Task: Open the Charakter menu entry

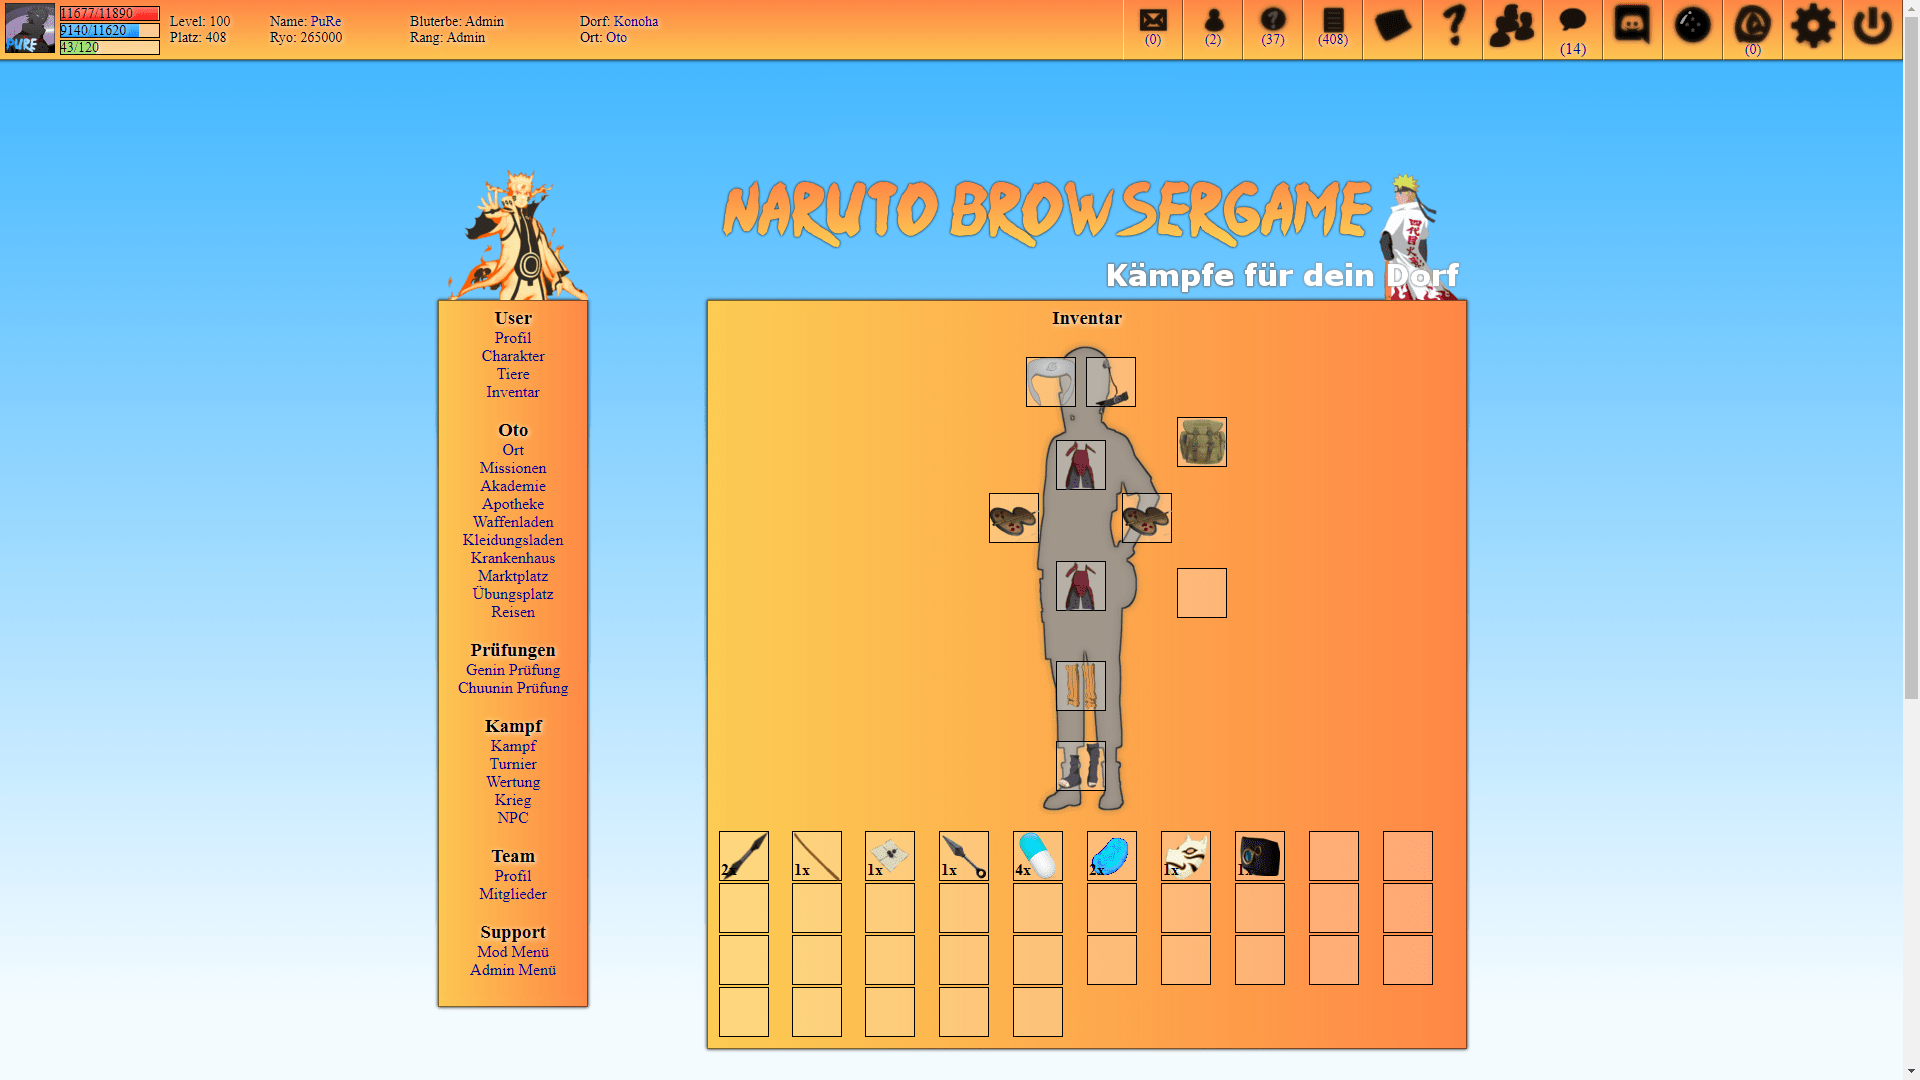Action: 513,356
